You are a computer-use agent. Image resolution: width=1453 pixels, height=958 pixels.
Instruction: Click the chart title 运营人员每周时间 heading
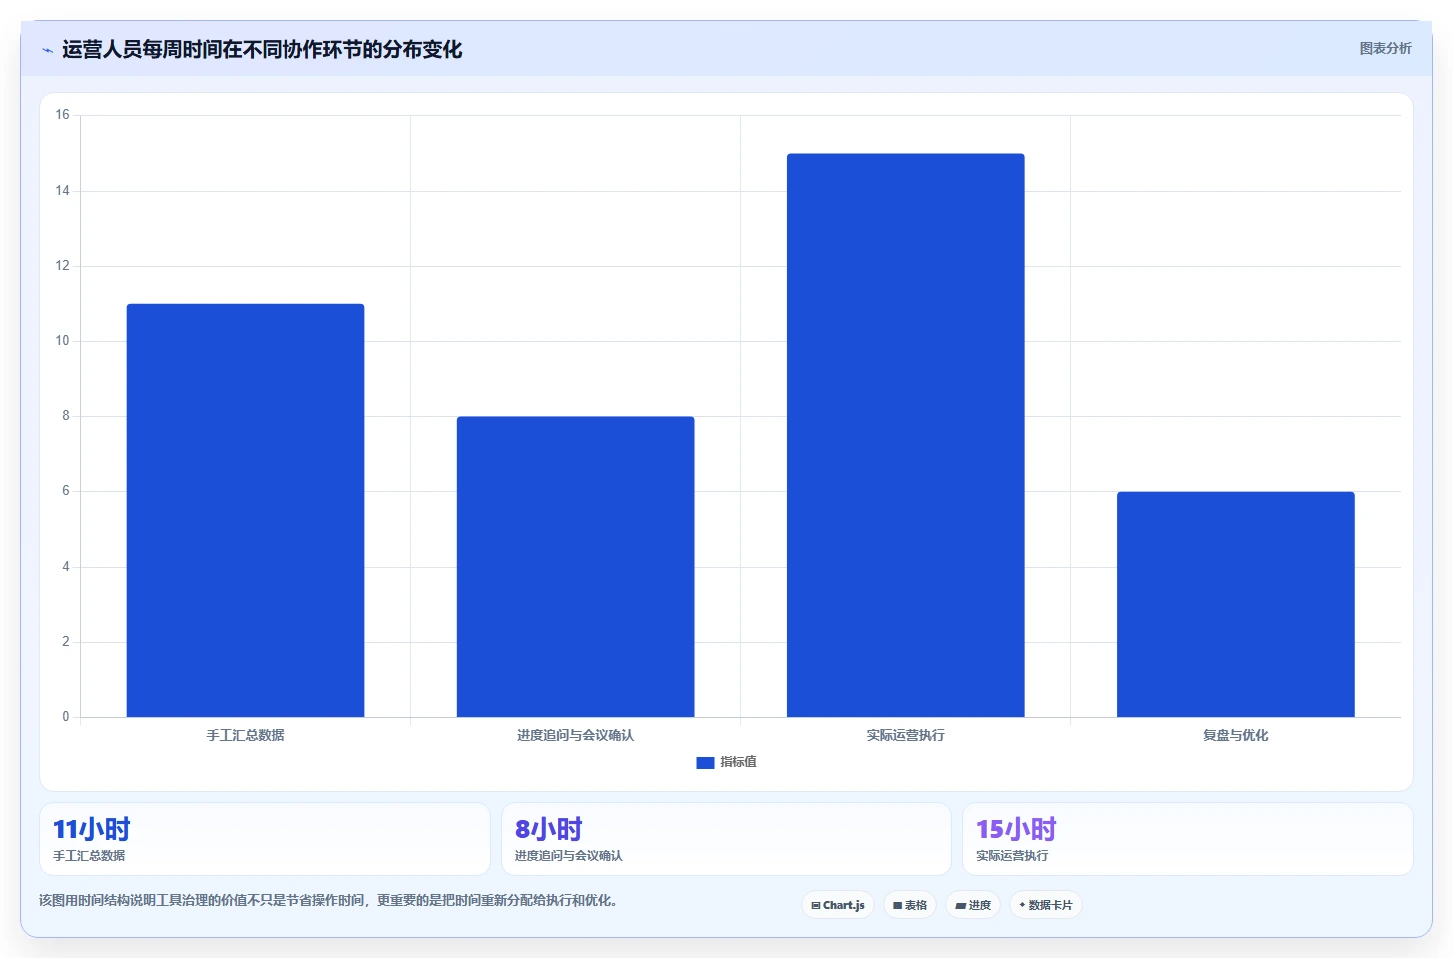(x=262, y=50)
